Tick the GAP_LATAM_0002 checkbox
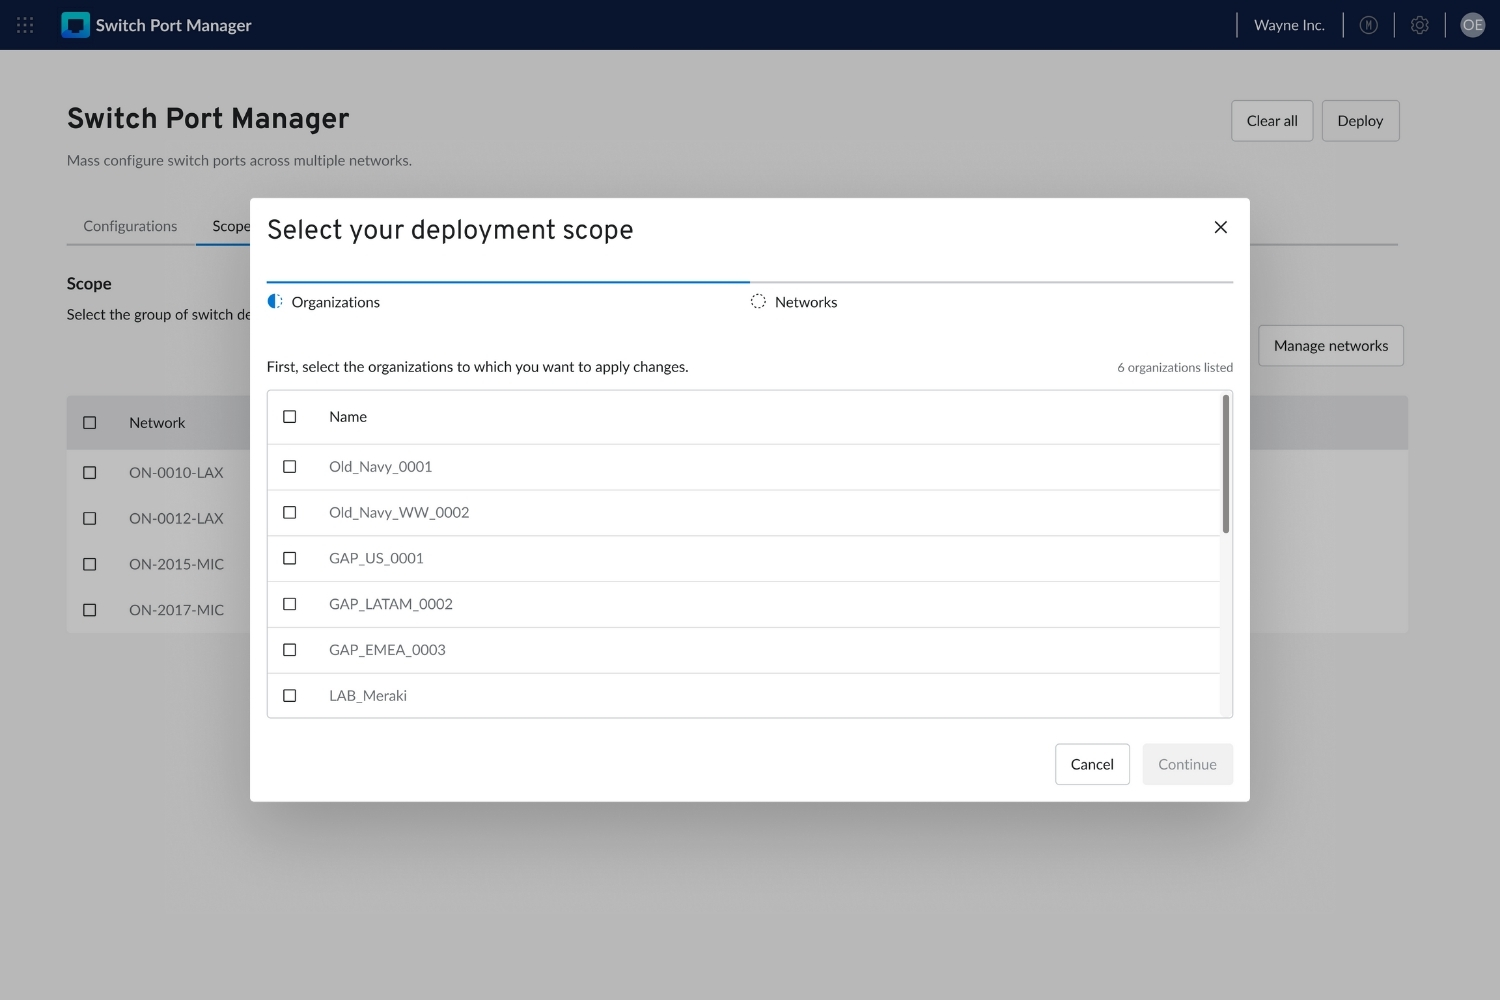1500x1000 pixels. (x=290, y=604)
